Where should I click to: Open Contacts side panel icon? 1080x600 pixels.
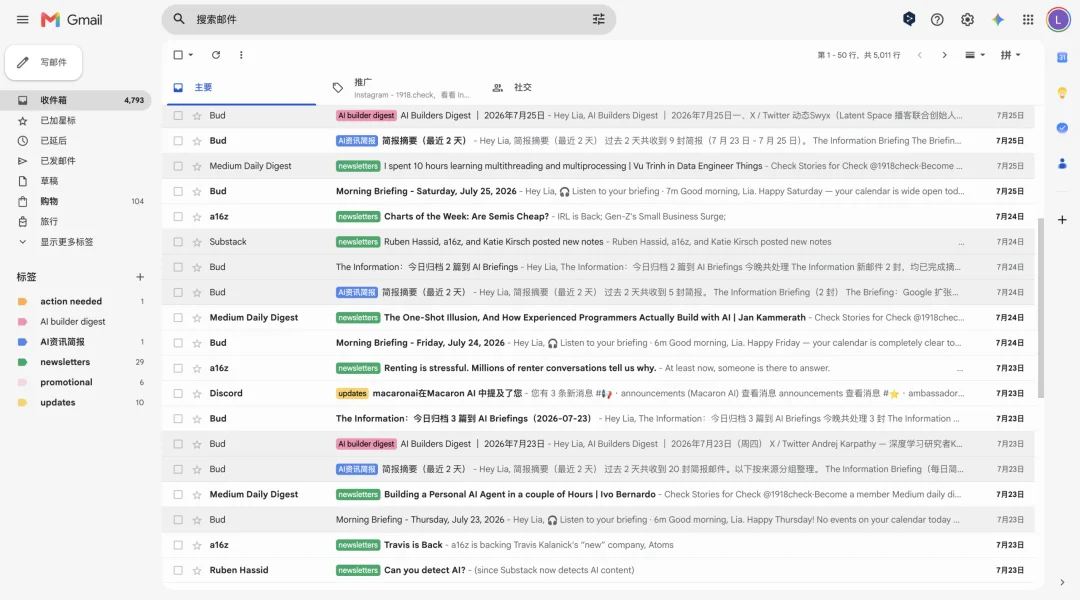[x=1062, y=163]
